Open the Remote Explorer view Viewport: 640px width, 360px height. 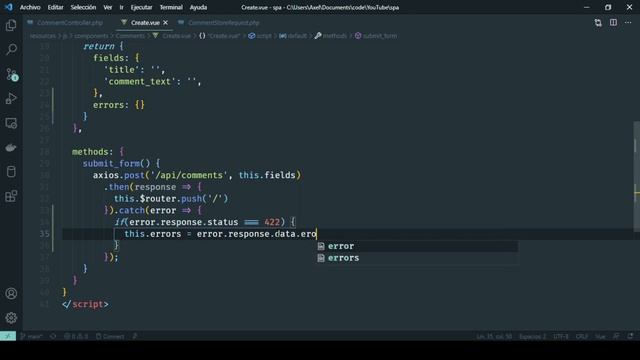pos(11,123)
